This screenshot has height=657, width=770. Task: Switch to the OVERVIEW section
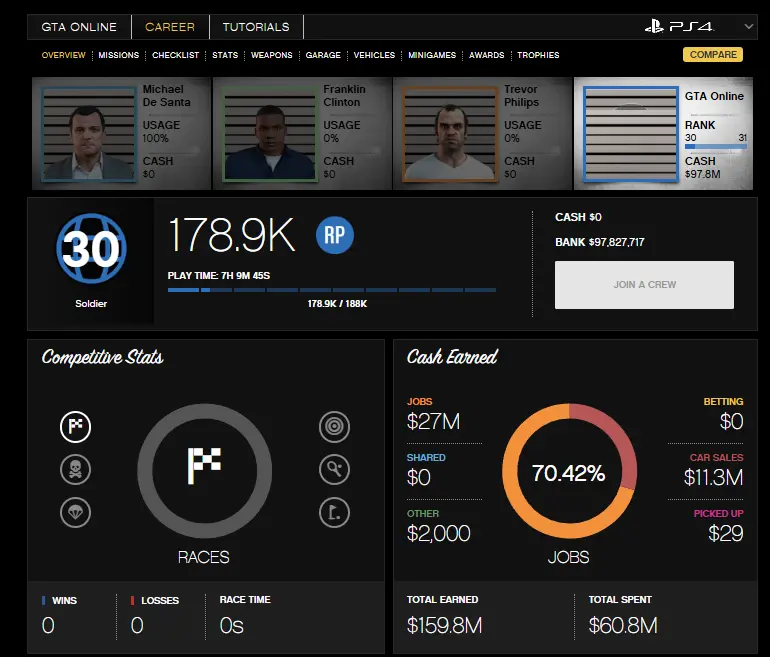point(63,55)
